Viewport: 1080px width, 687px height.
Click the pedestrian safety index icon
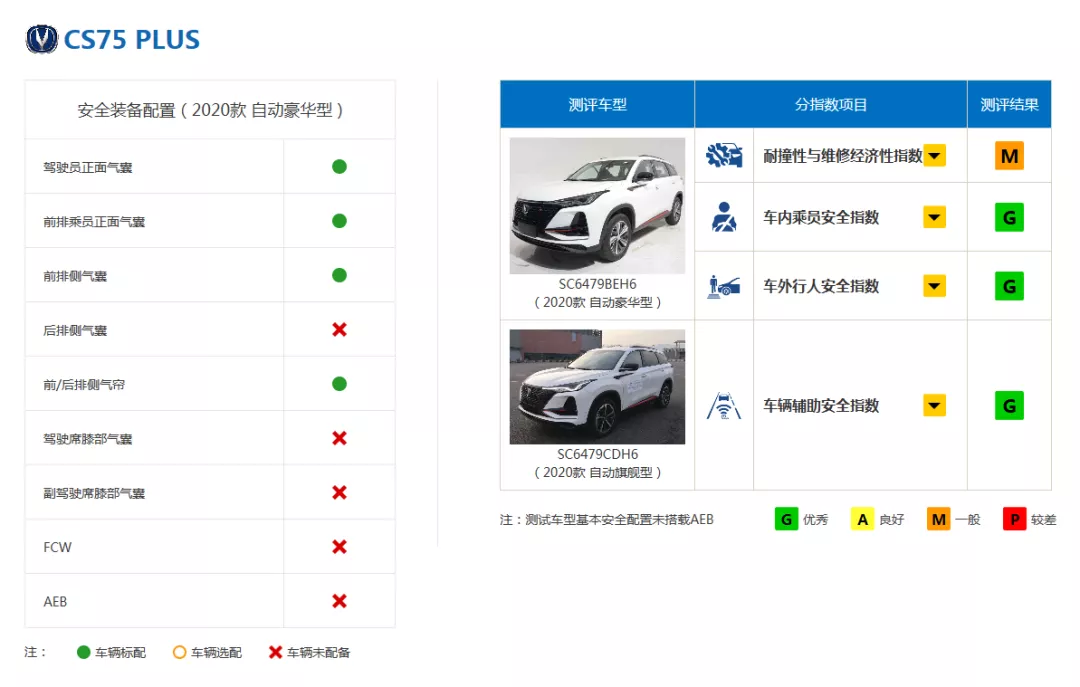[723, 285]
